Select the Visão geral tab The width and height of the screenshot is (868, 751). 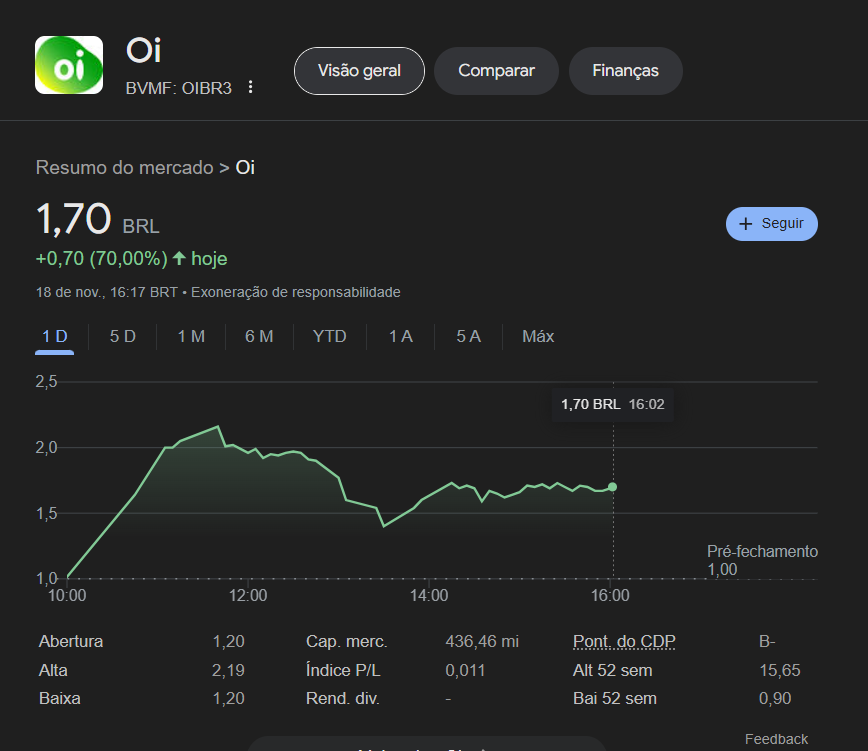359,71
